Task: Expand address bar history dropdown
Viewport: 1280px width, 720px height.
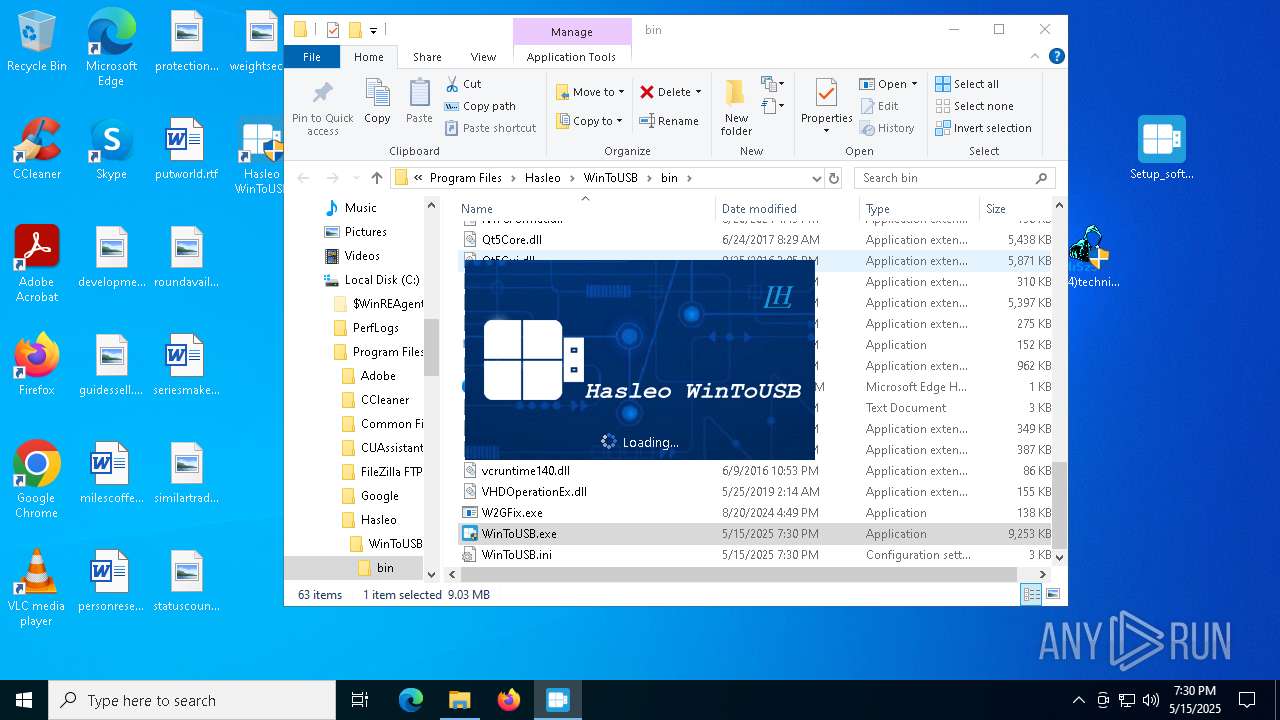Action: click(x=817, y=178)
